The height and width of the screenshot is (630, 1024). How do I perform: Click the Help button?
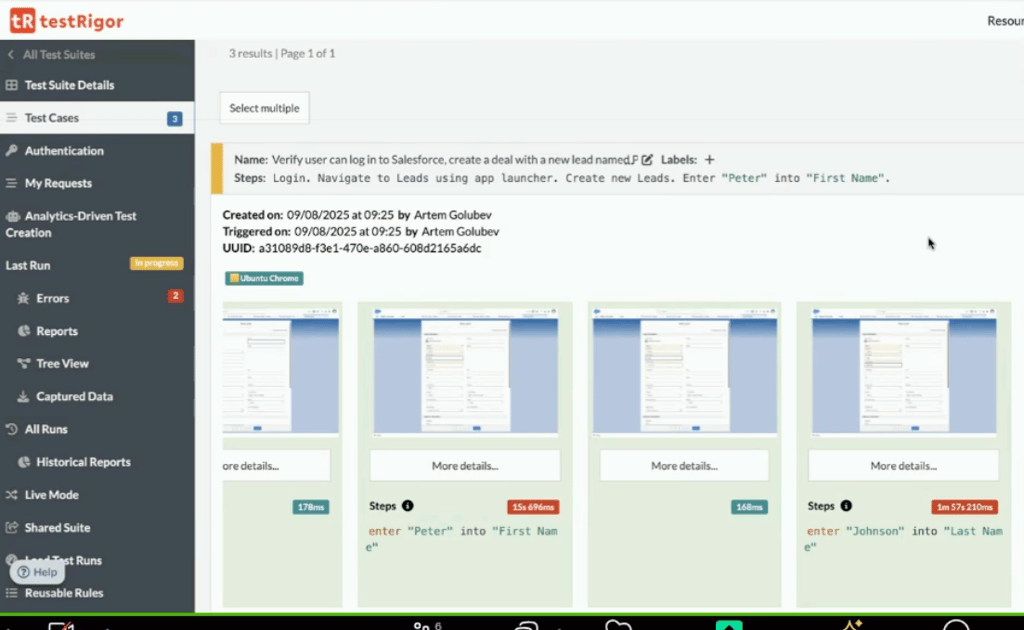(37, 572)
